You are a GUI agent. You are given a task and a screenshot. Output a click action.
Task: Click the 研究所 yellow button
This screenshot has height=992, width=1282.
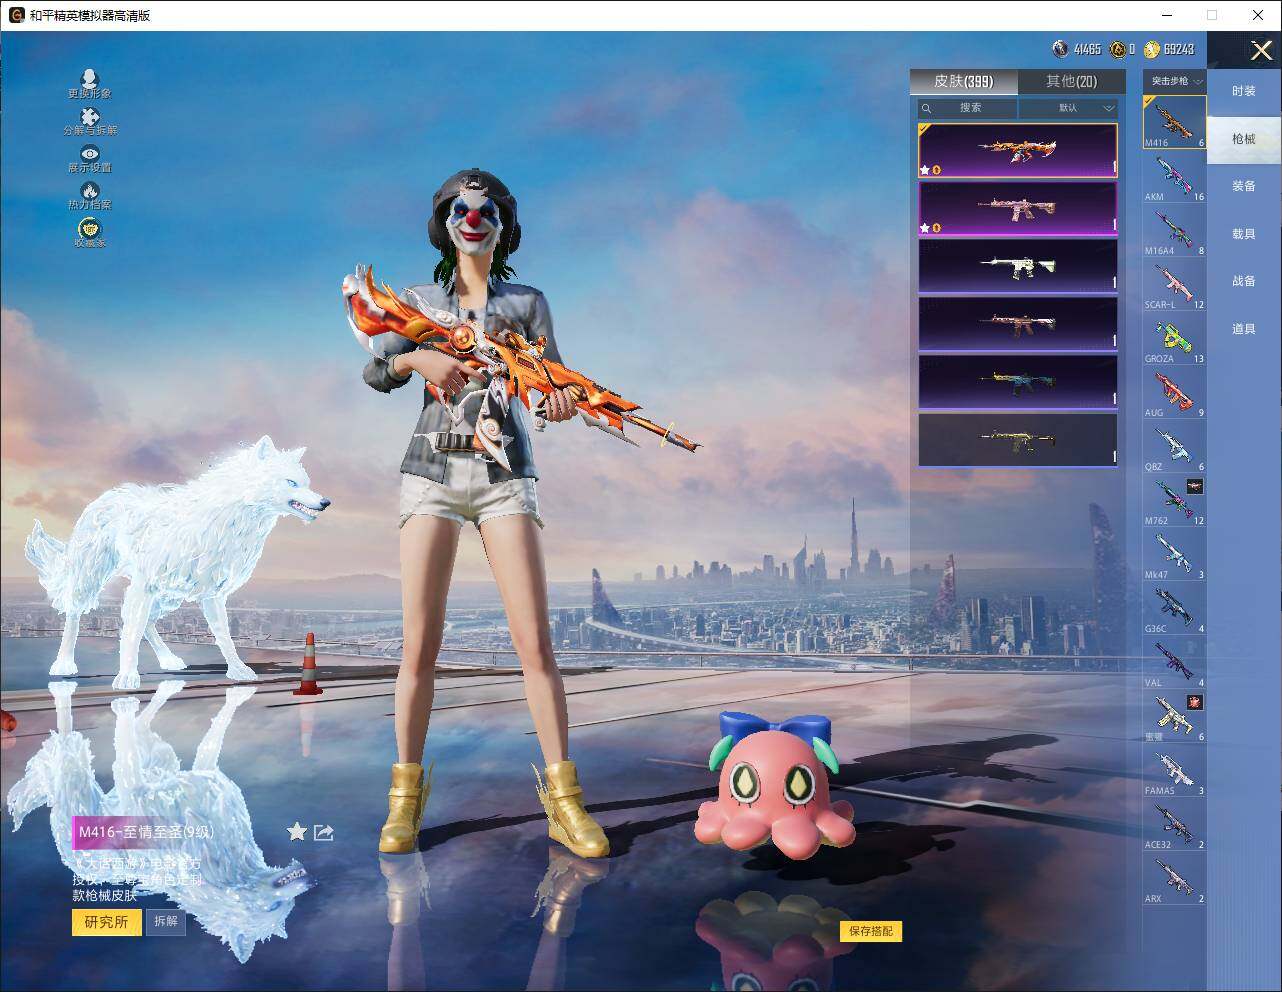[106, 922]
